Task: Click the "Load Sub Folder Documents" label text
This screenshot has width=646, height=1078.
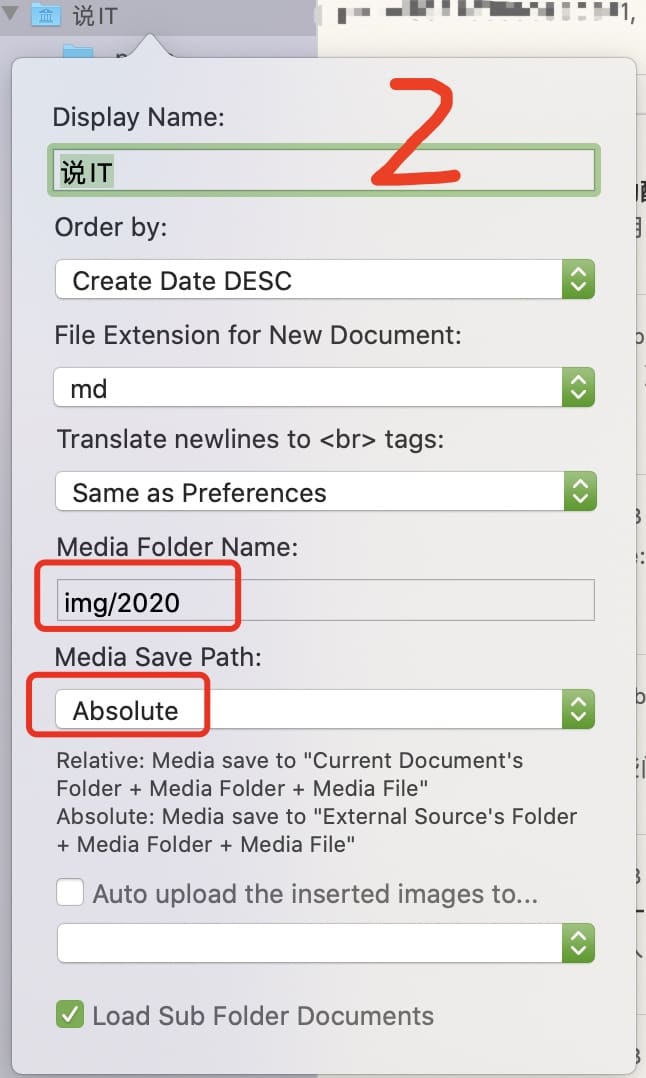Action: pos(263,1016)
